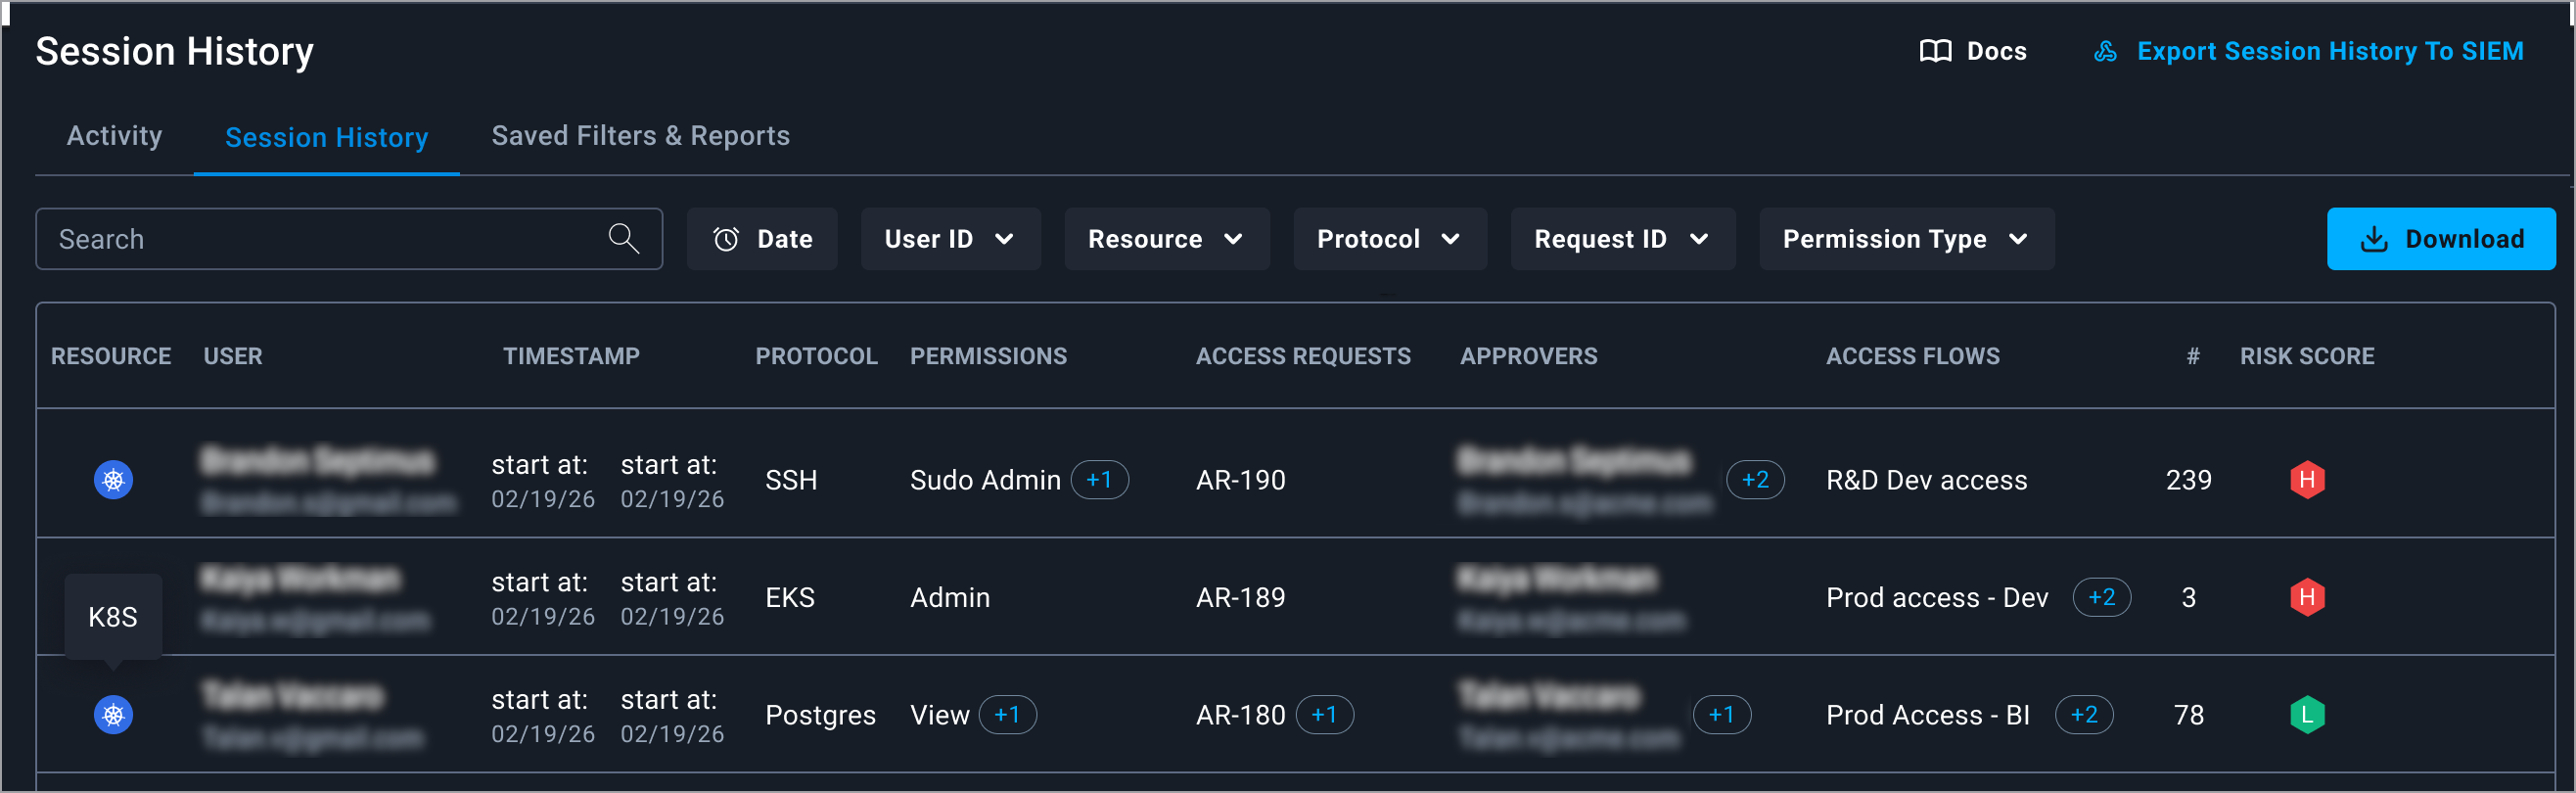Viewport: 2576px width, 793px height.
Task: Switch to the Activity tab
Action: pos(114,136)
